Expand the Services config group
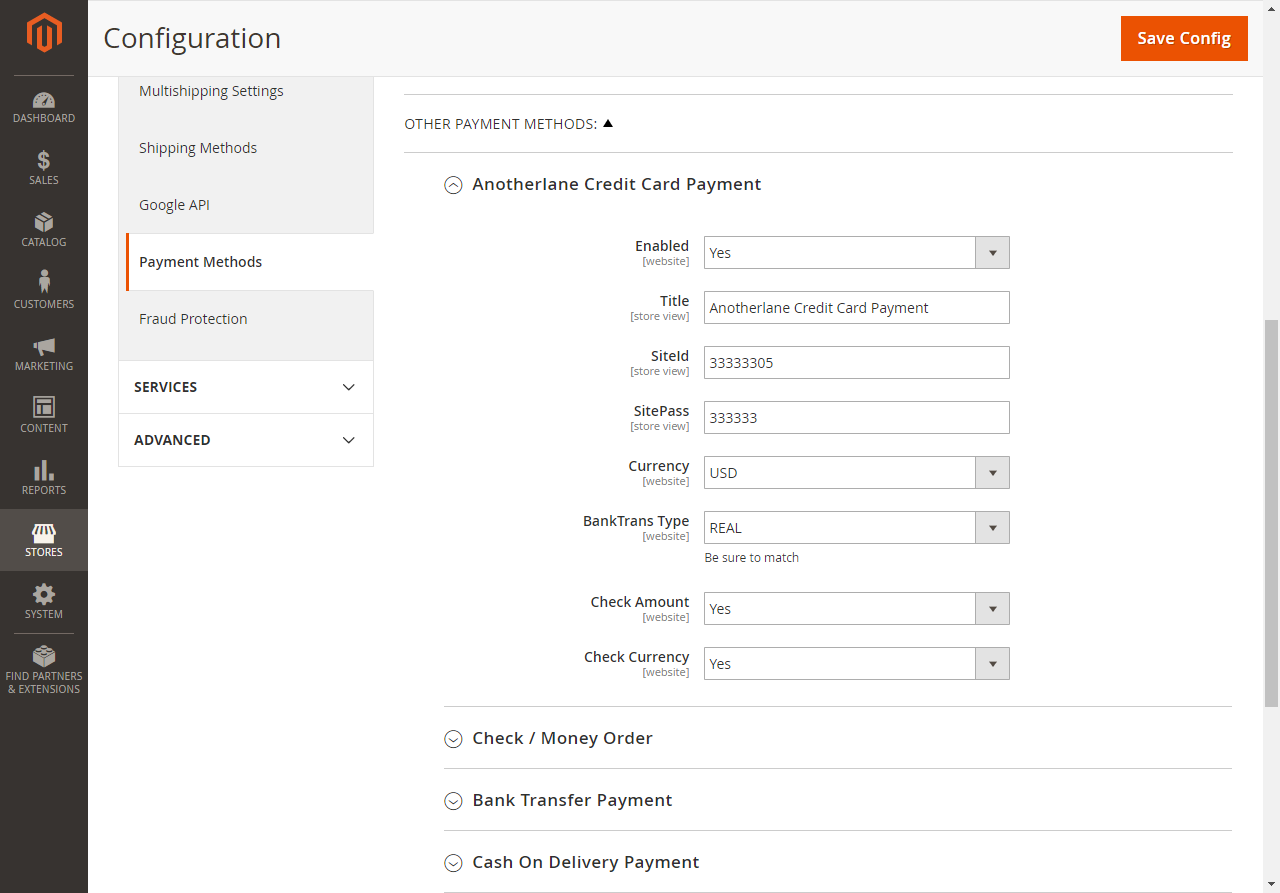 (x=246, y=387)
